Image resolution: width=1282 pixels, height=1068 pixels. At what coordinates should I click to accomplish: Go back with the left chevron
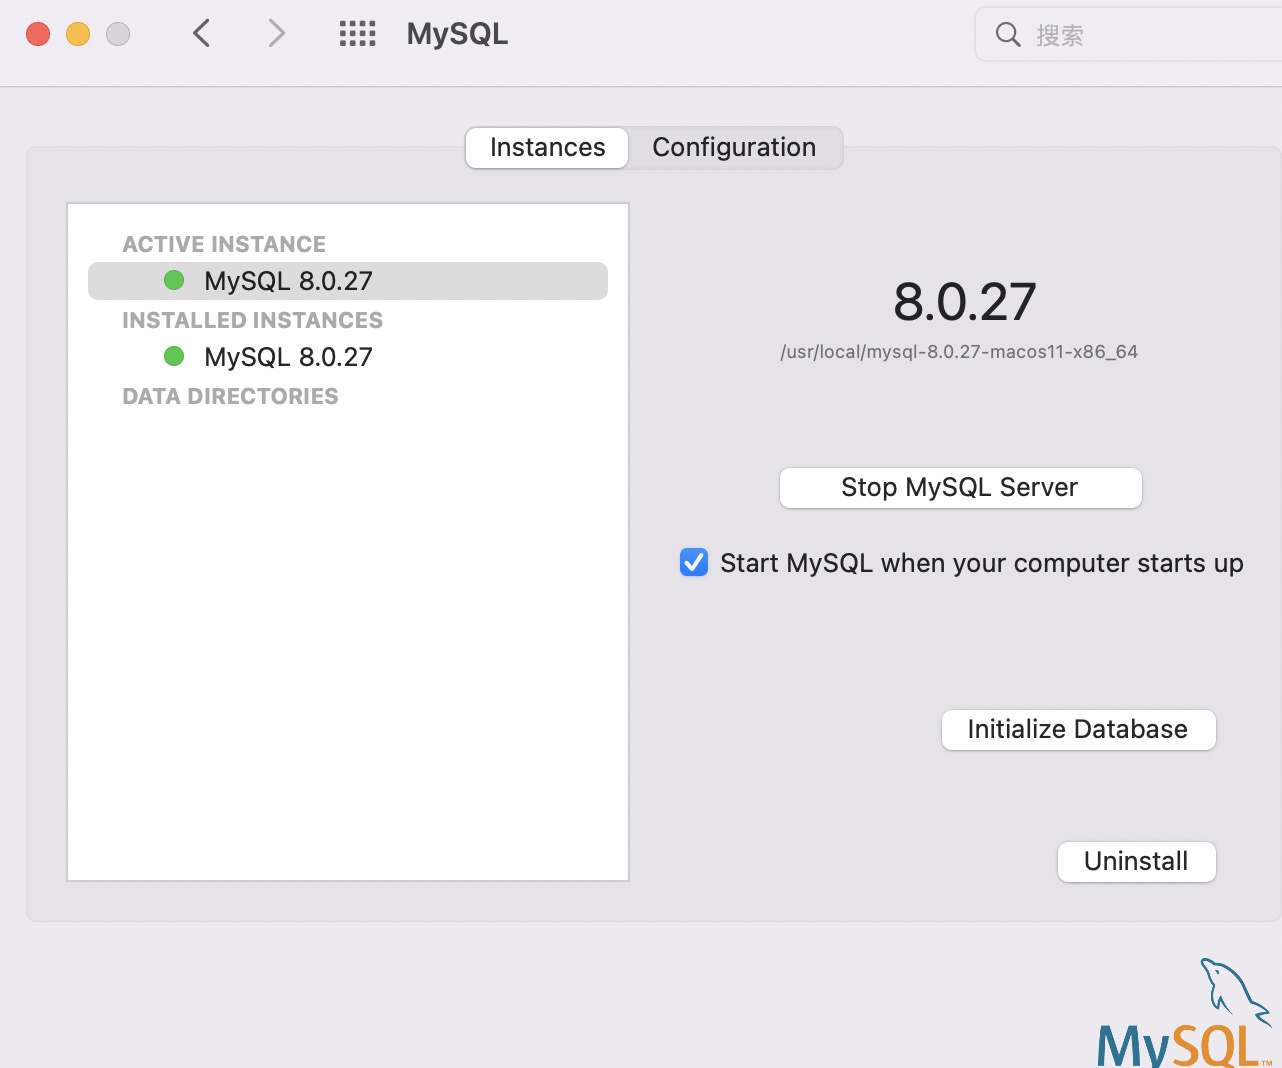click(x=202, y=34)
